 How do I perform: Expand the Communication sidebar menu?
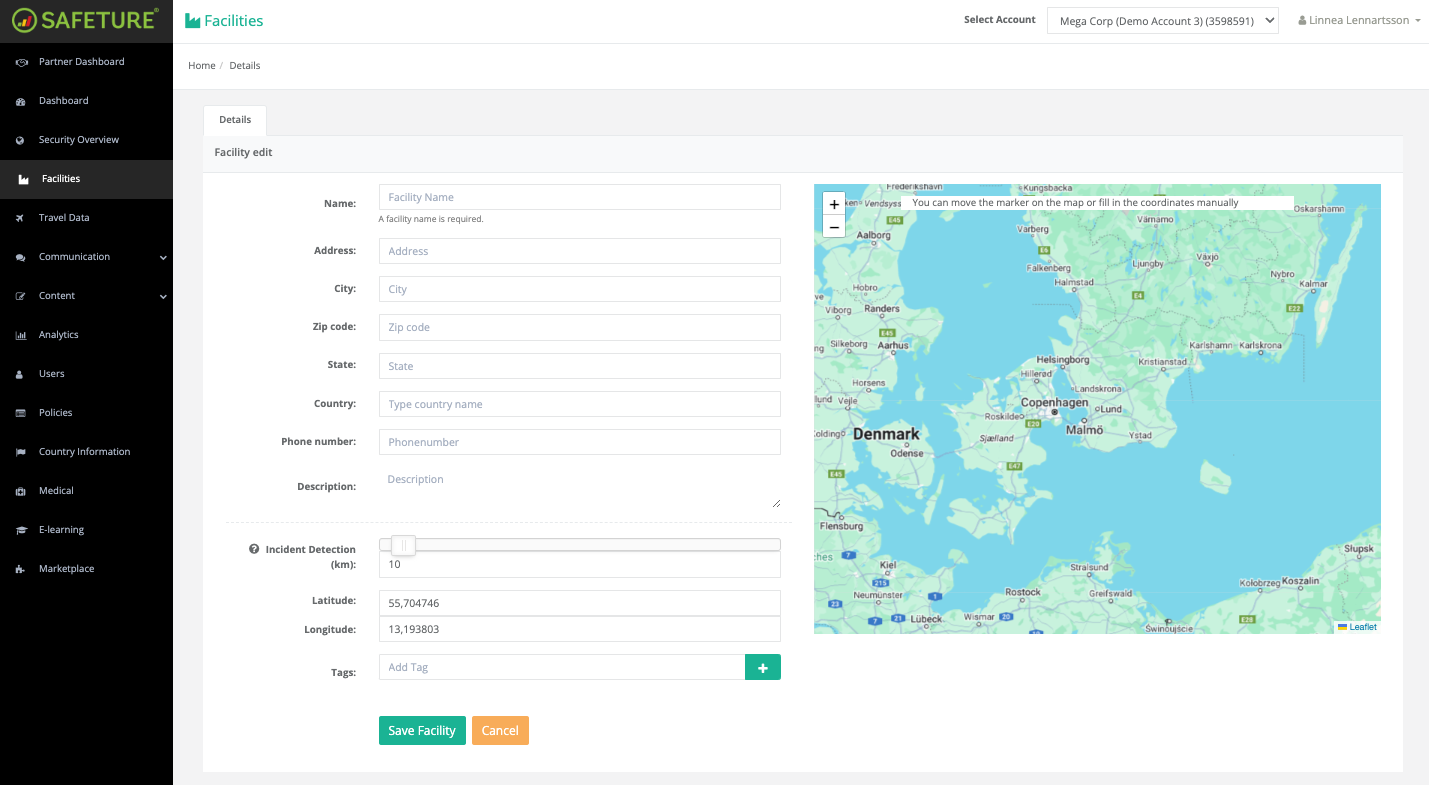(x=163, y=257)
